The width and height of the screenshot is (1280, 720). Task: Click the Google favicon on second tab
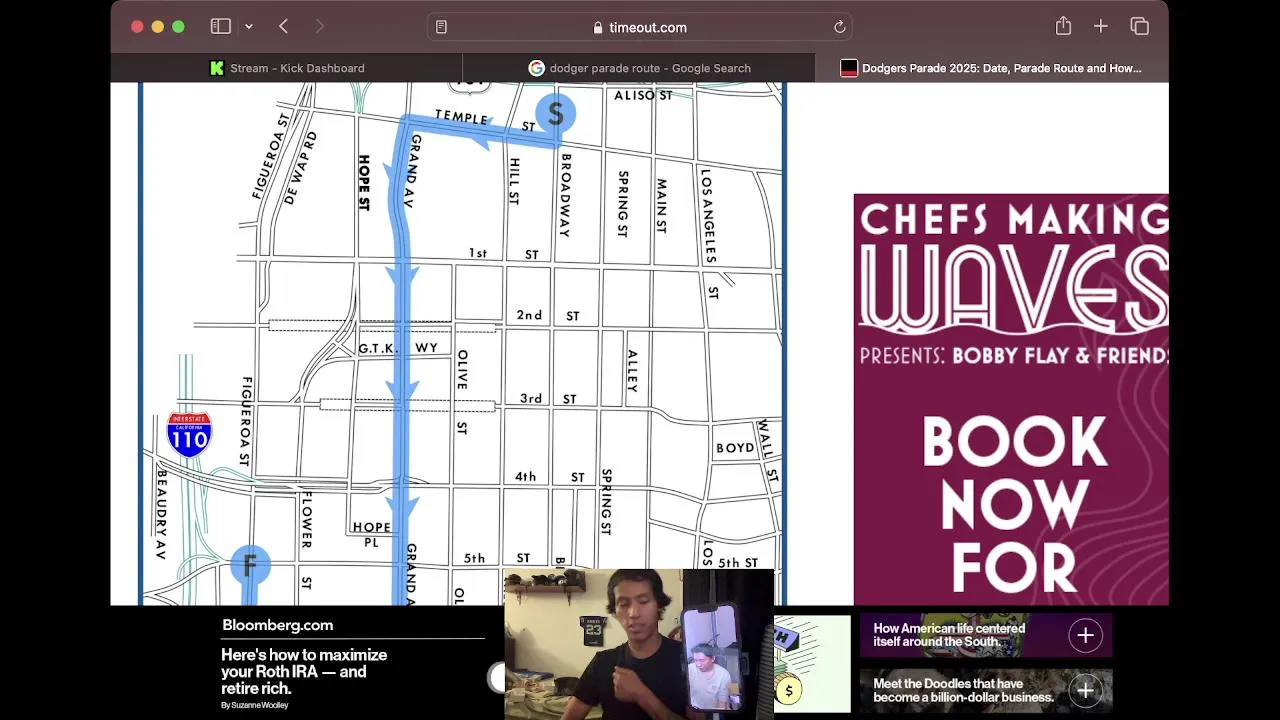click(x=536, y=68)
